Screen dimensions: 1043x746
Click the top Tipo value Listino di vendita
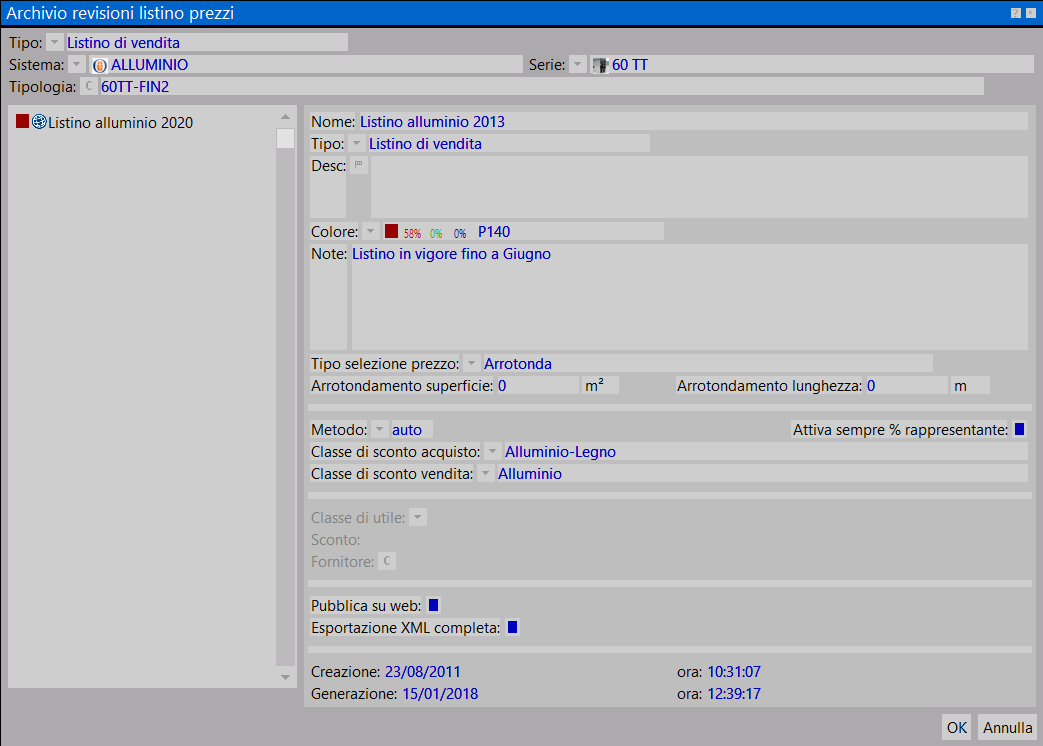pyautogui.click(x=123, y=43)
